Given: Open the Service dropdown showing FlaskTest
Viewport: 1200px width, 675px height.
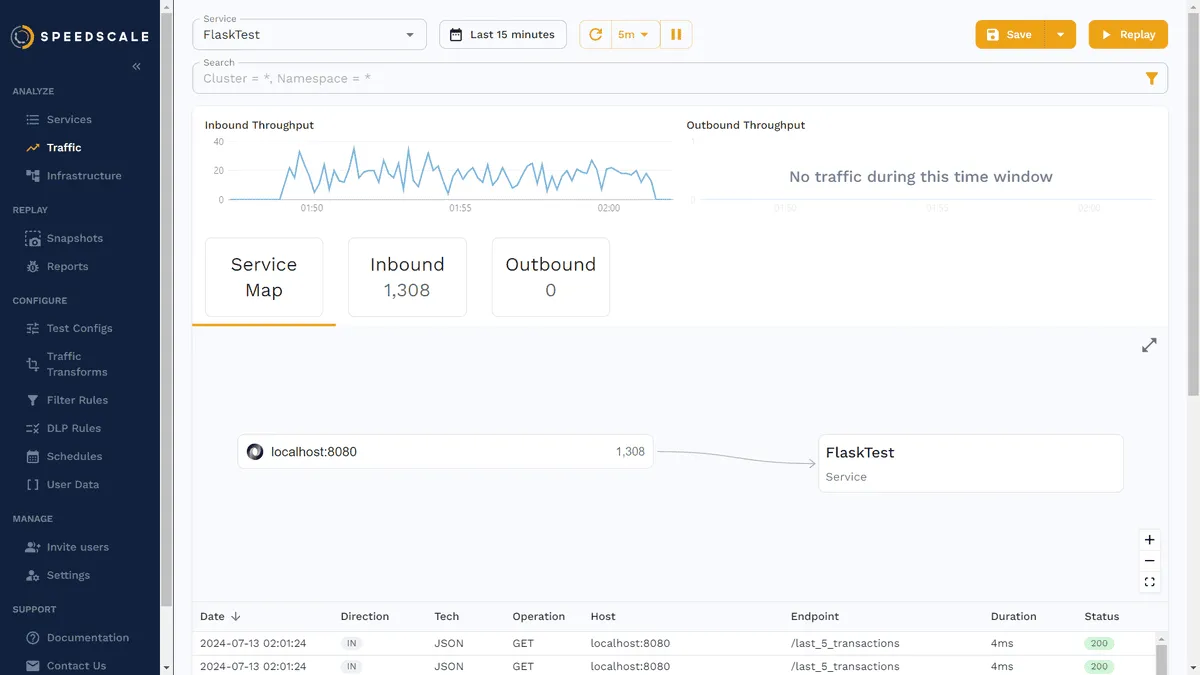Looking at the screenshot, I should [309, 35].
